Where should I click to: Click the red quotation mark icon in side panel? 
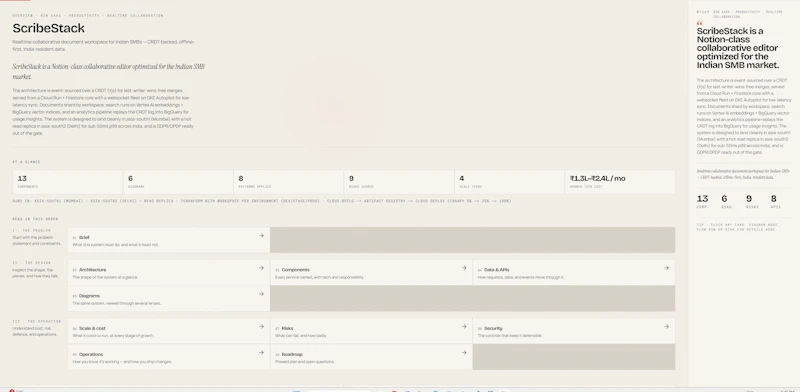tap(699, 23)
